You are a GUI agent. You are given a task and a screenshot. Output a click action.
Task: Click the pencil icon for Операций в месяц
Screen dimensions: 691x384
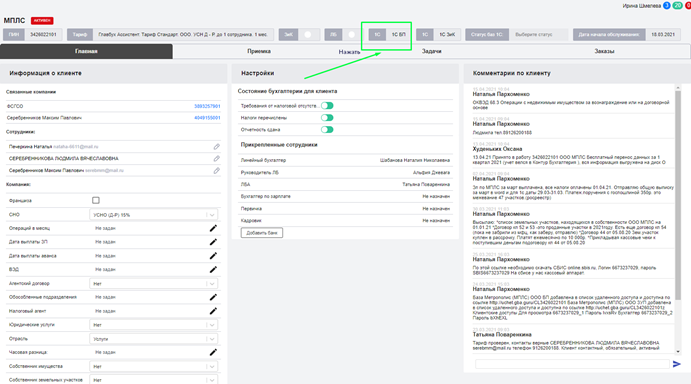[213, 228]
